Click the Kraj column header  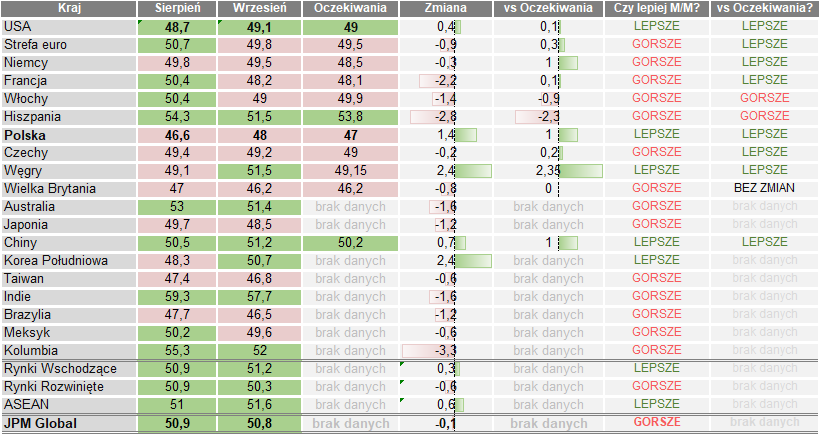(68, 8)
